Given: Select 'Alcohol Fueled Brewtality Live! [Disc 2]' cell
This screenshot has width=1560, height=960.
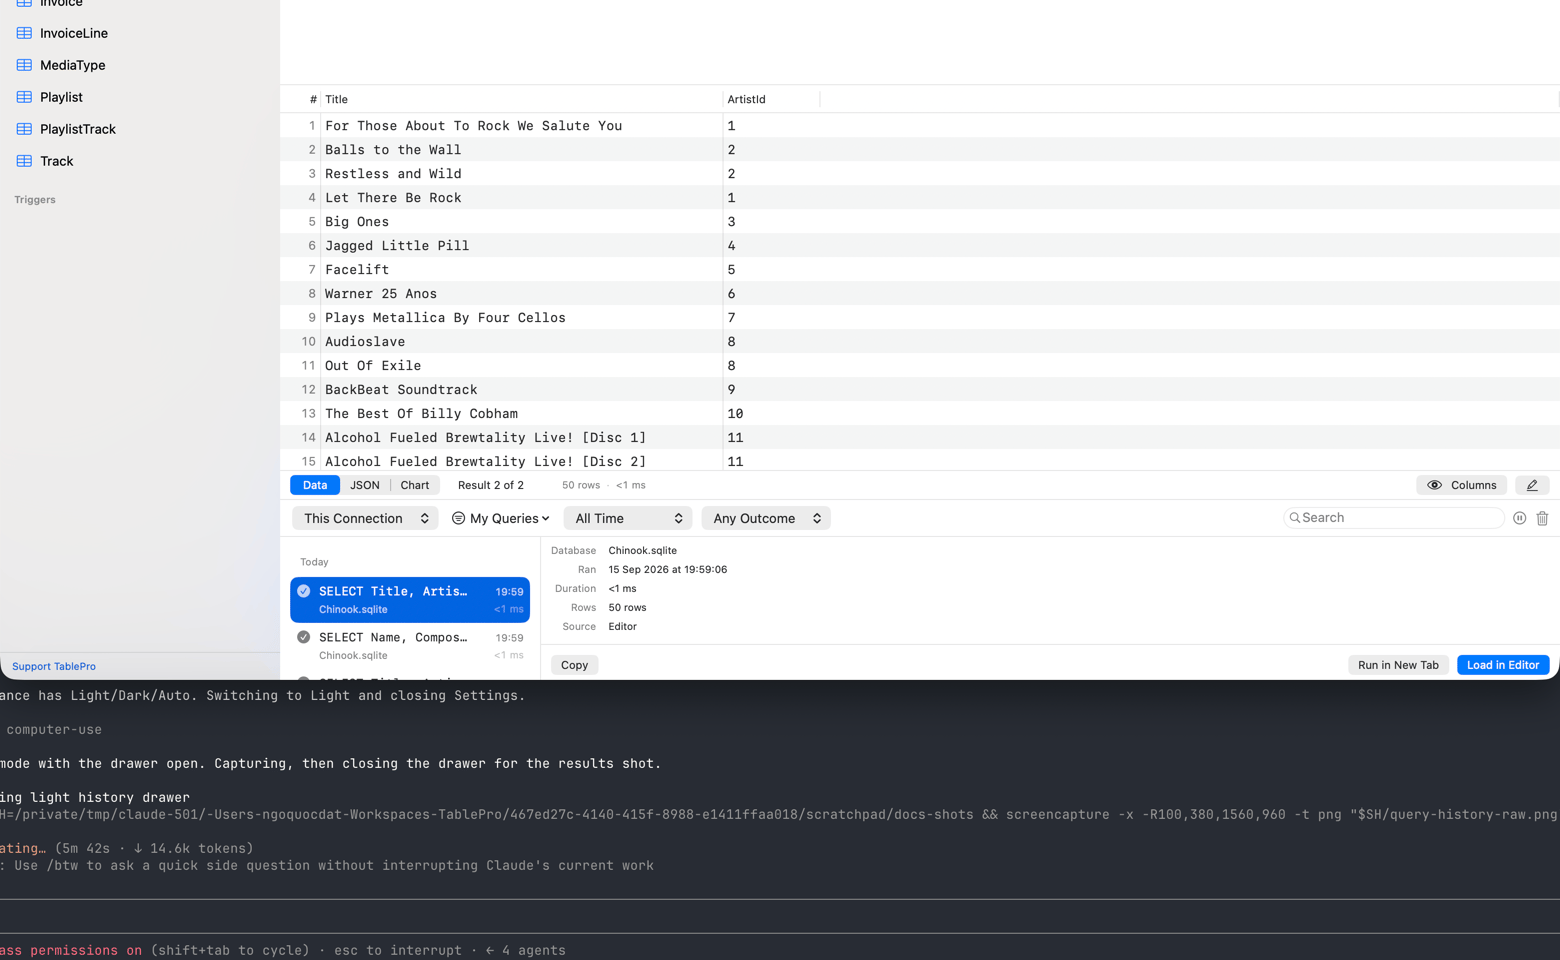Looking at the screenshot, I should [521, 461].
